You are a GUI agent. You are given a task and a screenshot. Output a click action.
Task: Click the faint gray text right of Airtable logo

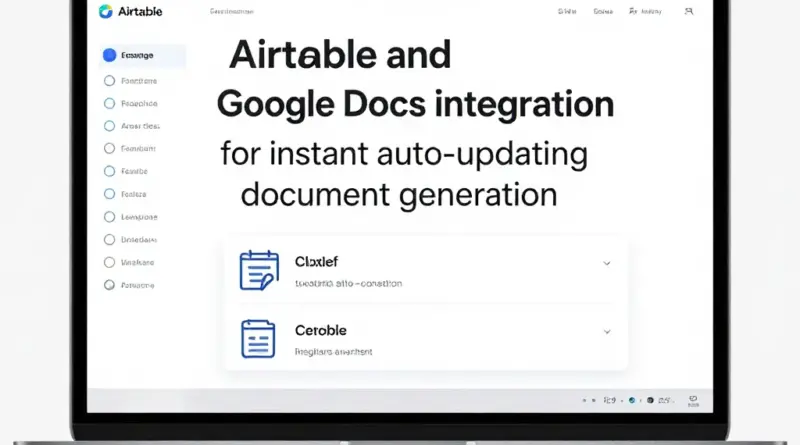(x=232, y=11)
